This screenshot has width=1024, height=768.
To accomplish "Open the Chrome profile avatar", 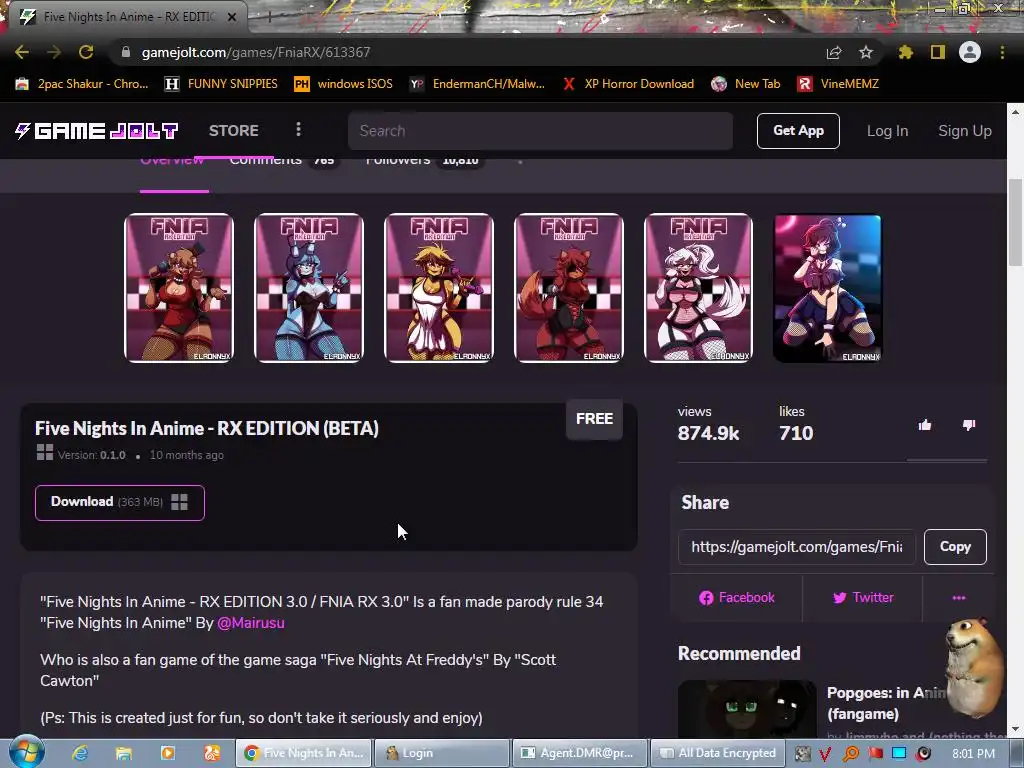I will [970, 52].
